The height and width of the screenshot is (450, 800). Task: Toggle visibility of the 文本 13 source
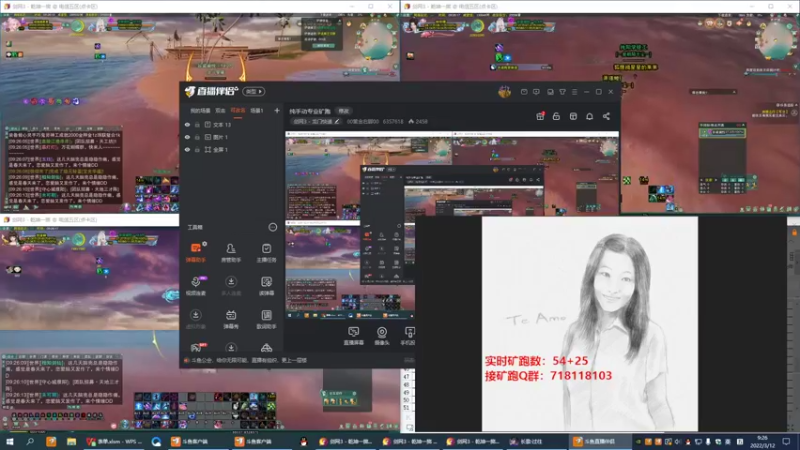pos(187,124)
